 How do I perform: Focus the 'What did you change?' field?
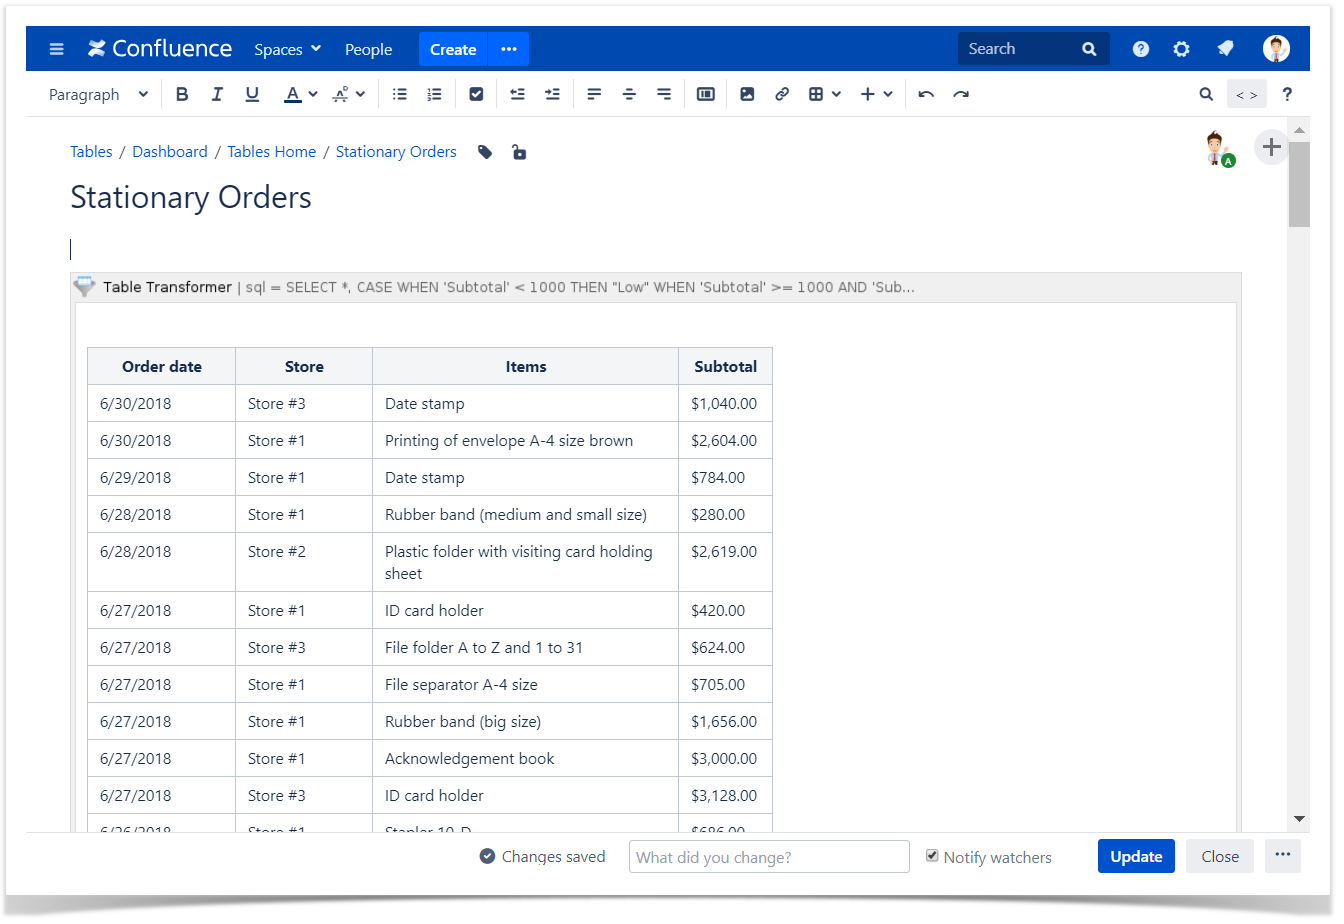pyautogui.click(x=768, y=857)
